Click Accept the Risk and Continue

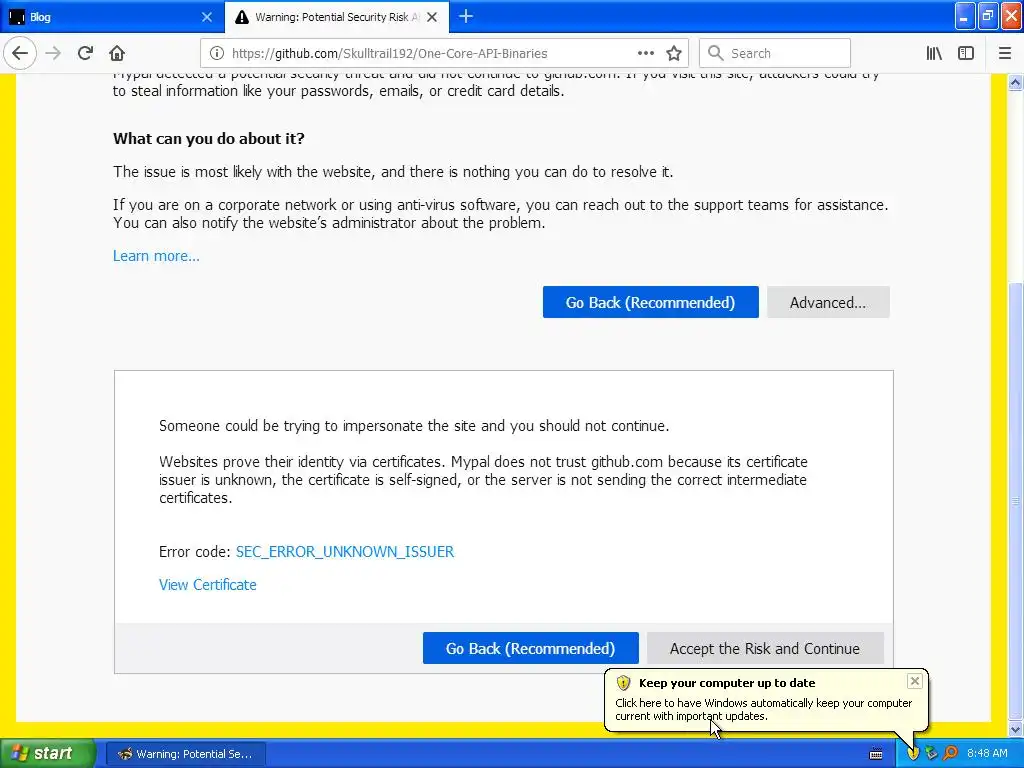[x=765, y=648]
